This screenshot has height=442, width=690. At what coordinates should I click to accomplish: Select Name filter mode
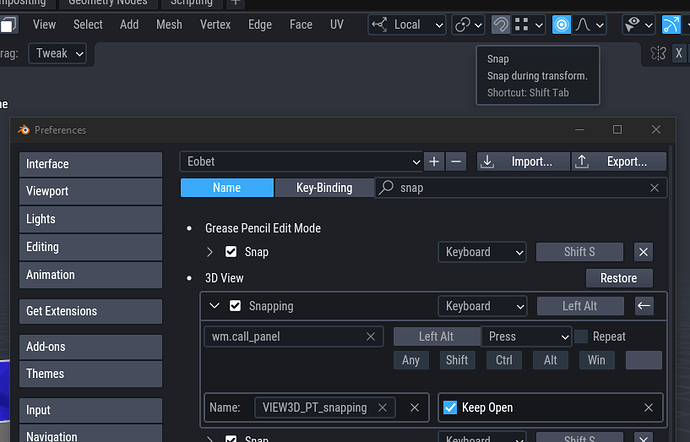tap(227, 188)
